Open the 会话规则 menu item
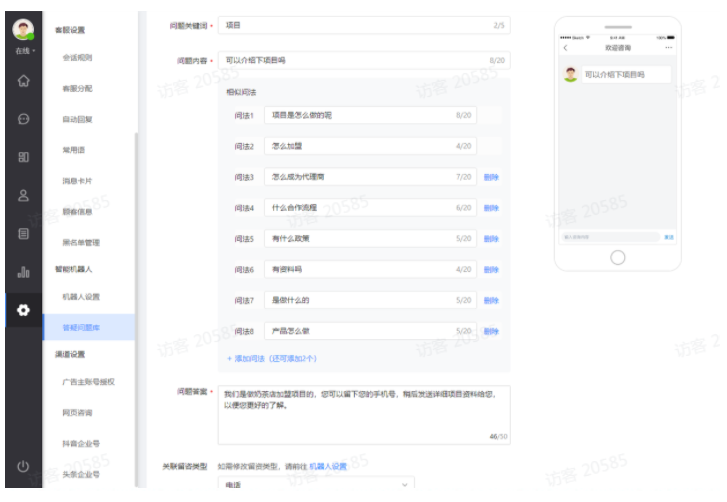 [x=77, y=57]
